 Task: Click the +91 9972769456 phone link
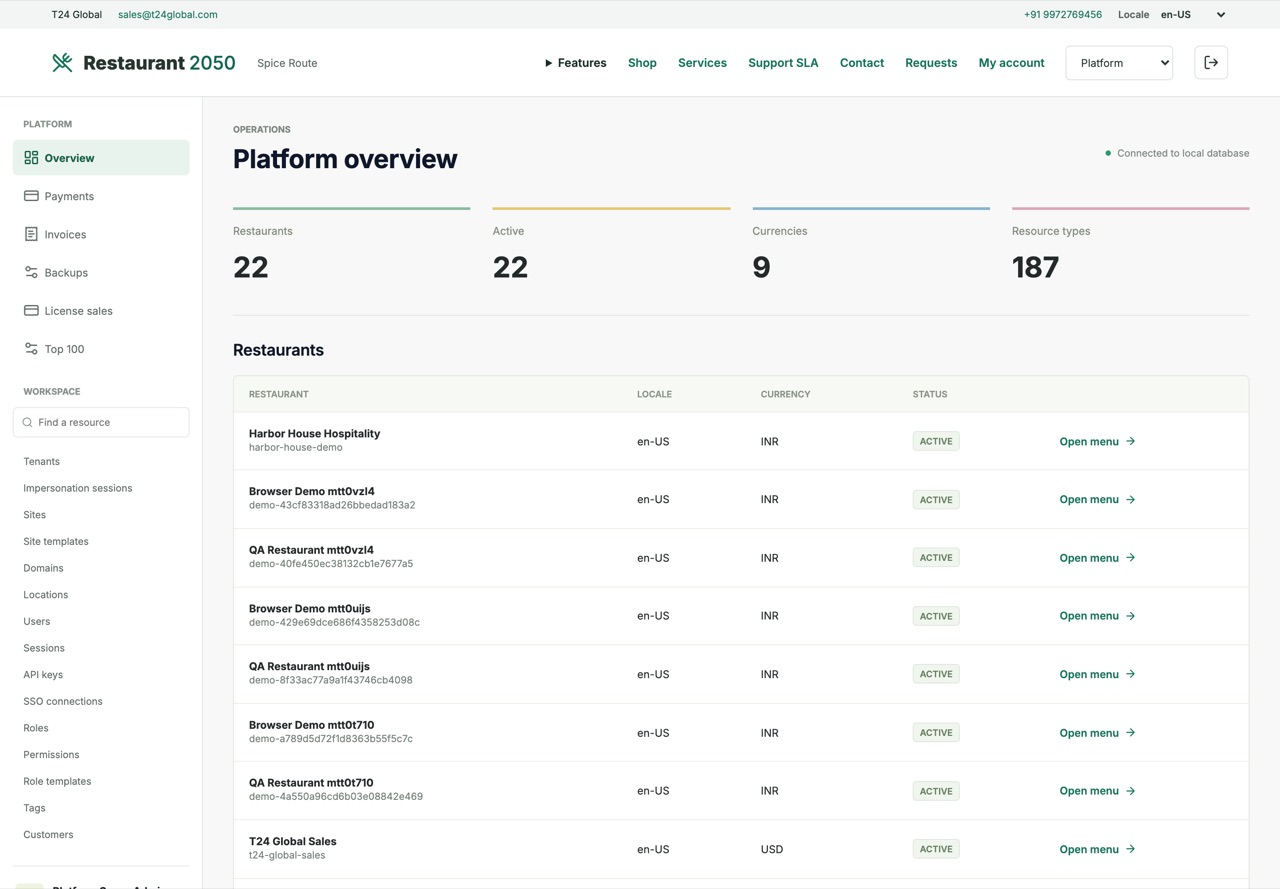1063,15
